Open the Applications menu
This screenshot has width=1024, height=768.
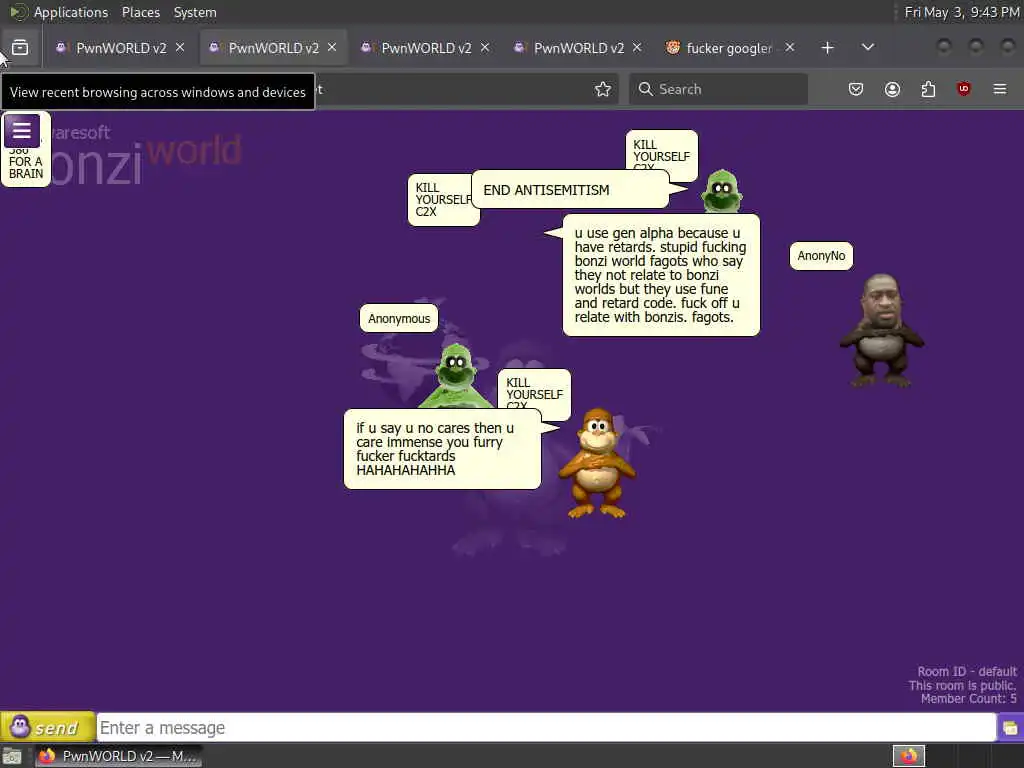click(x=71, y=12)
